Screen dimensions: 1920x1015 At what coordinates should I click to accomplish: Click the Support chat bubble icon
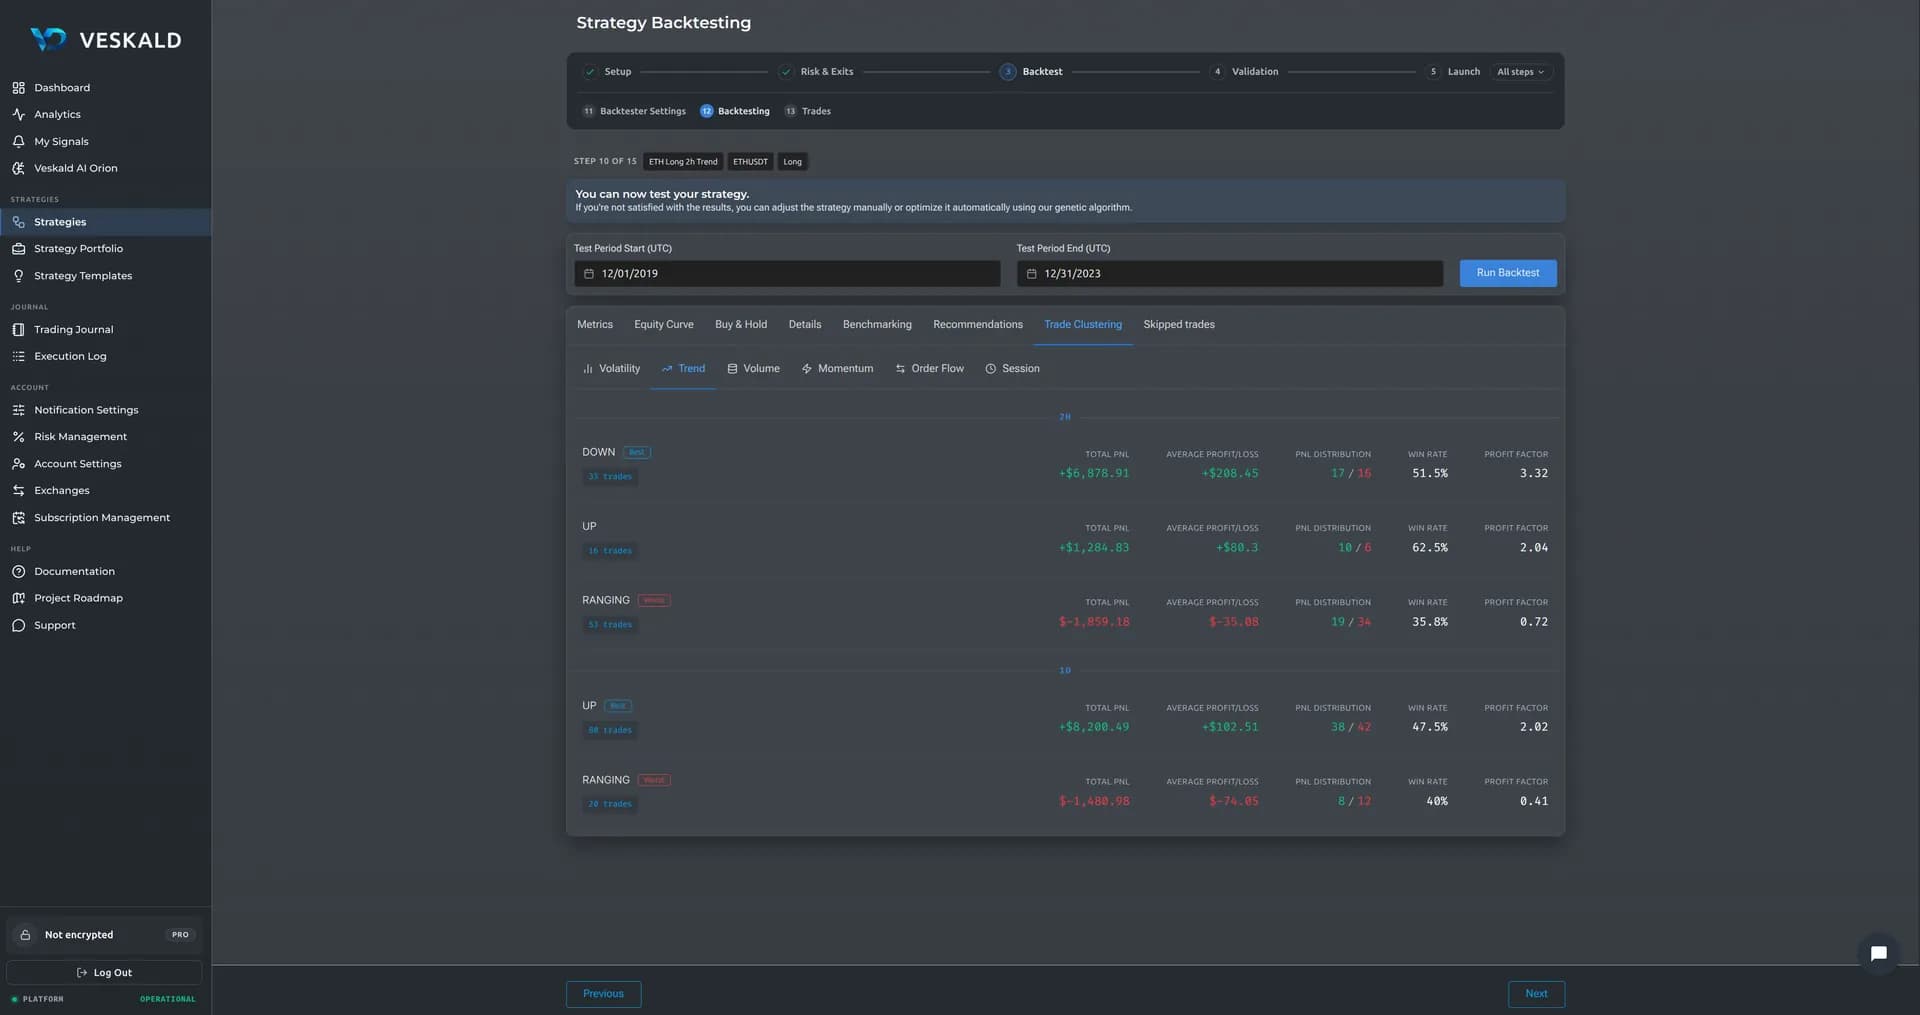[x=18, y=626]
